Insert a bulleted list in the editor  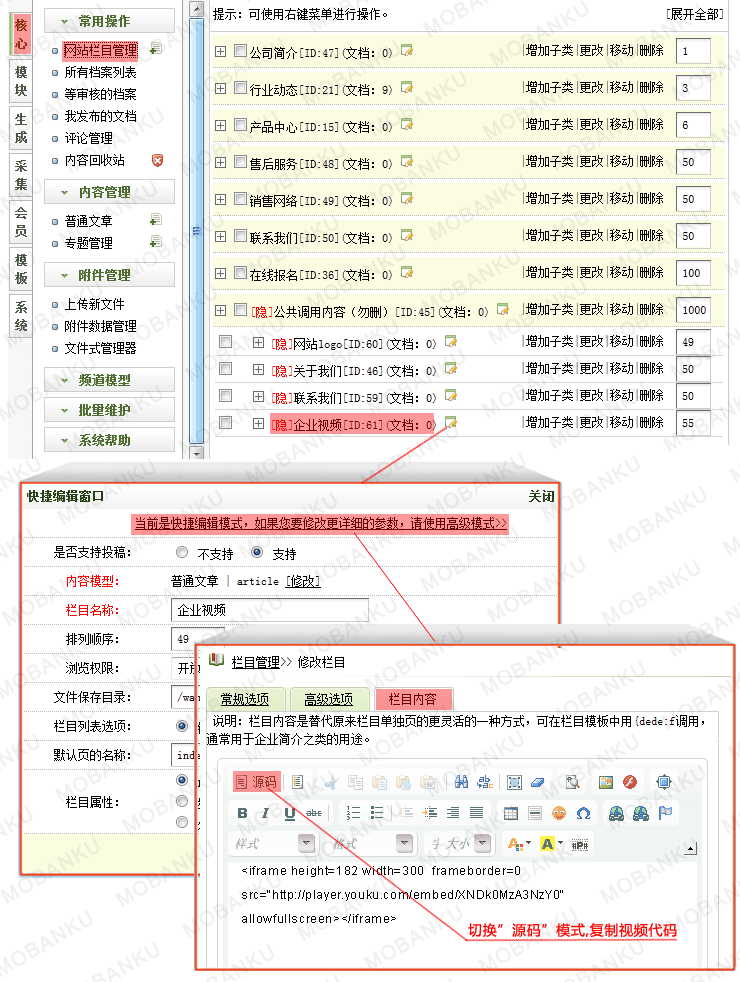[377, 813]
